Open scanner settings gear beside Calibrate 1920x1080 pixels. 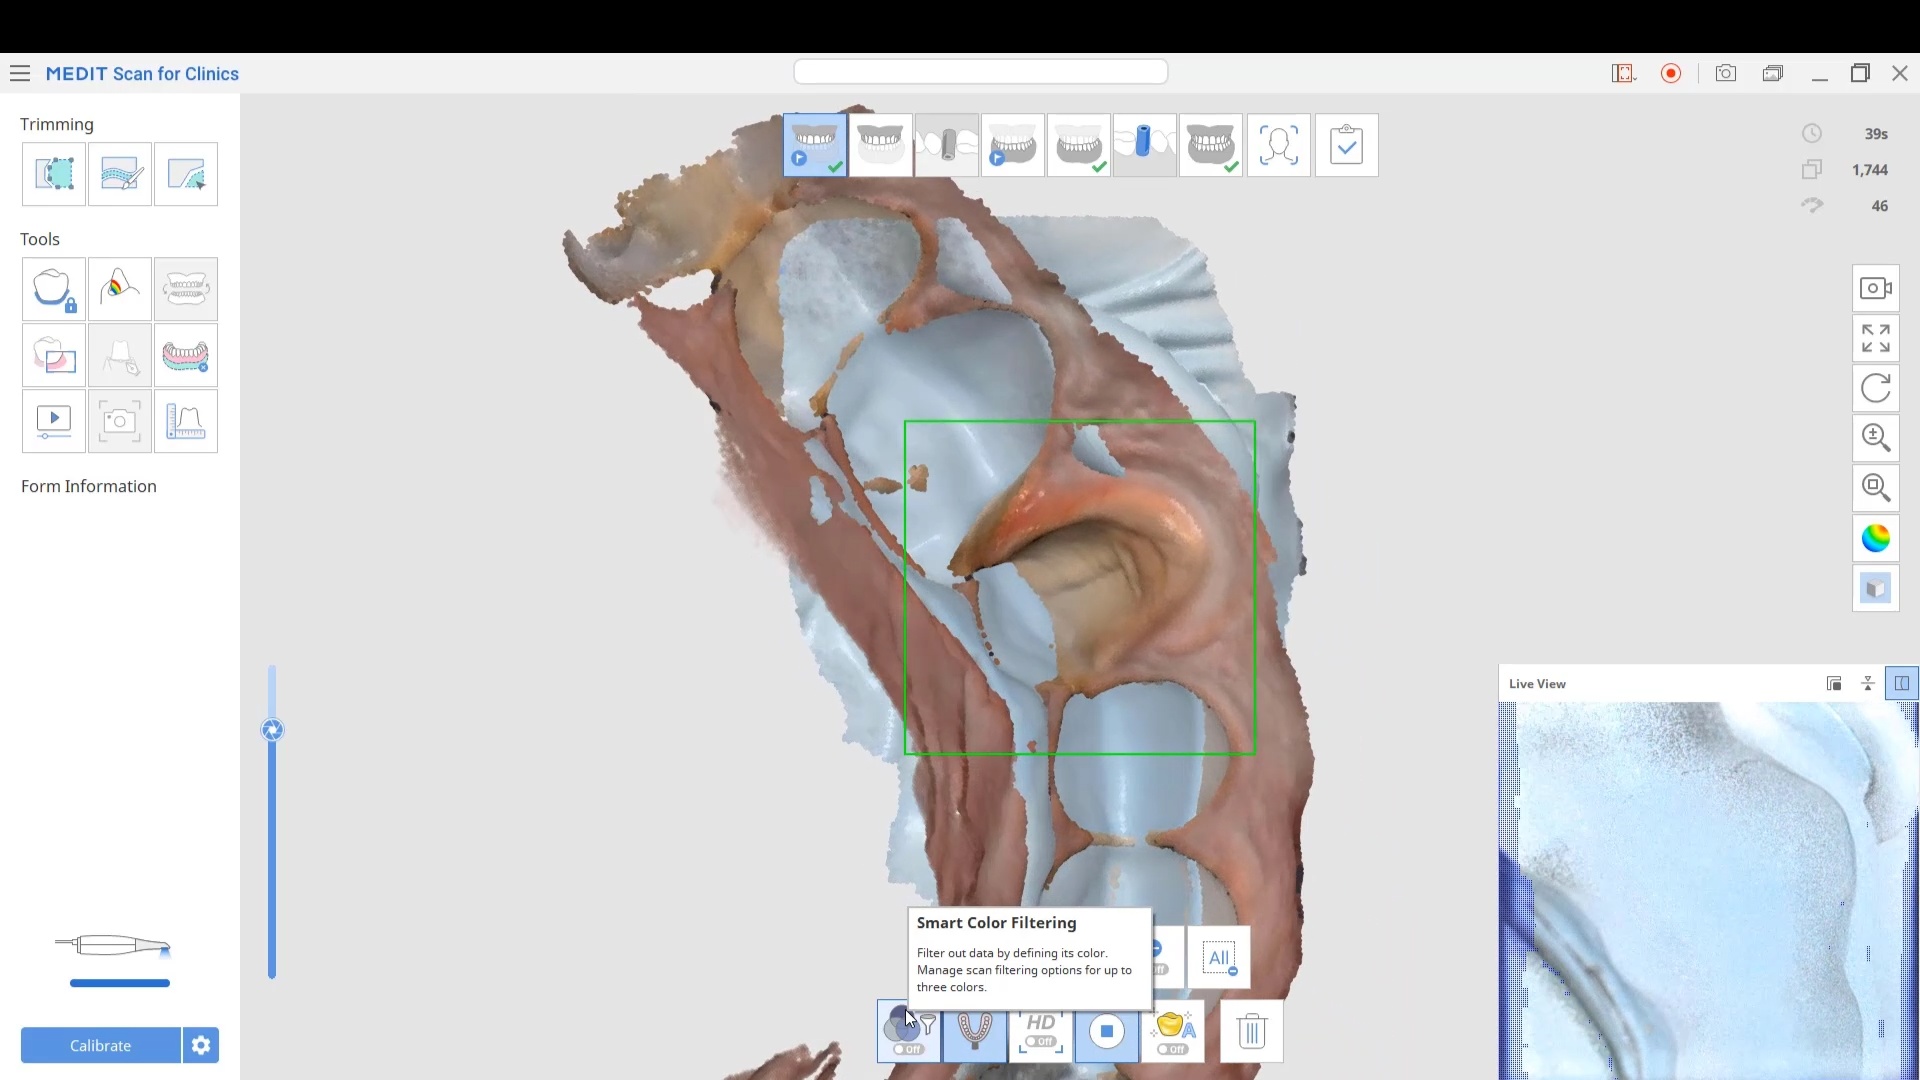click(x=201, y=1045)
